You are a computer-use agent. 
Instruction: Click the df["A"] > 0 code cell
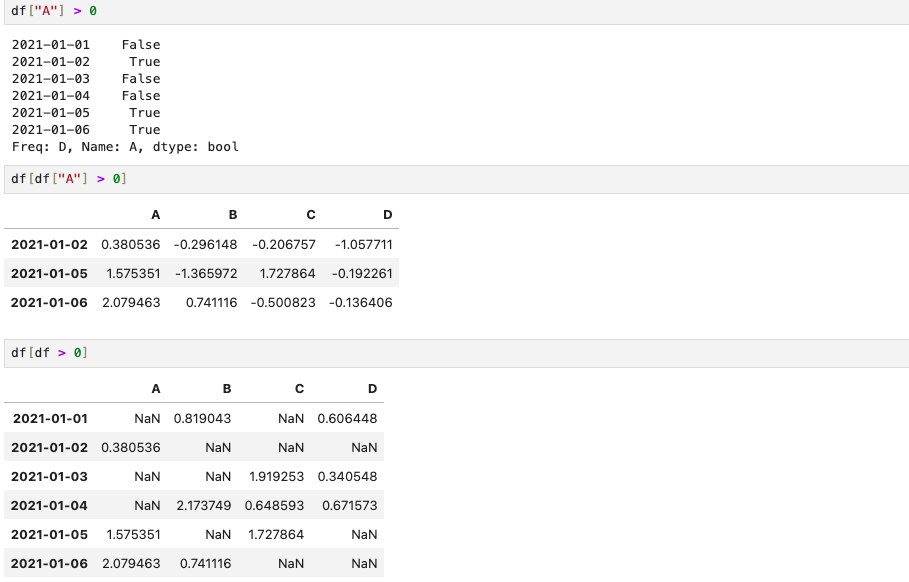click(456, 12)
